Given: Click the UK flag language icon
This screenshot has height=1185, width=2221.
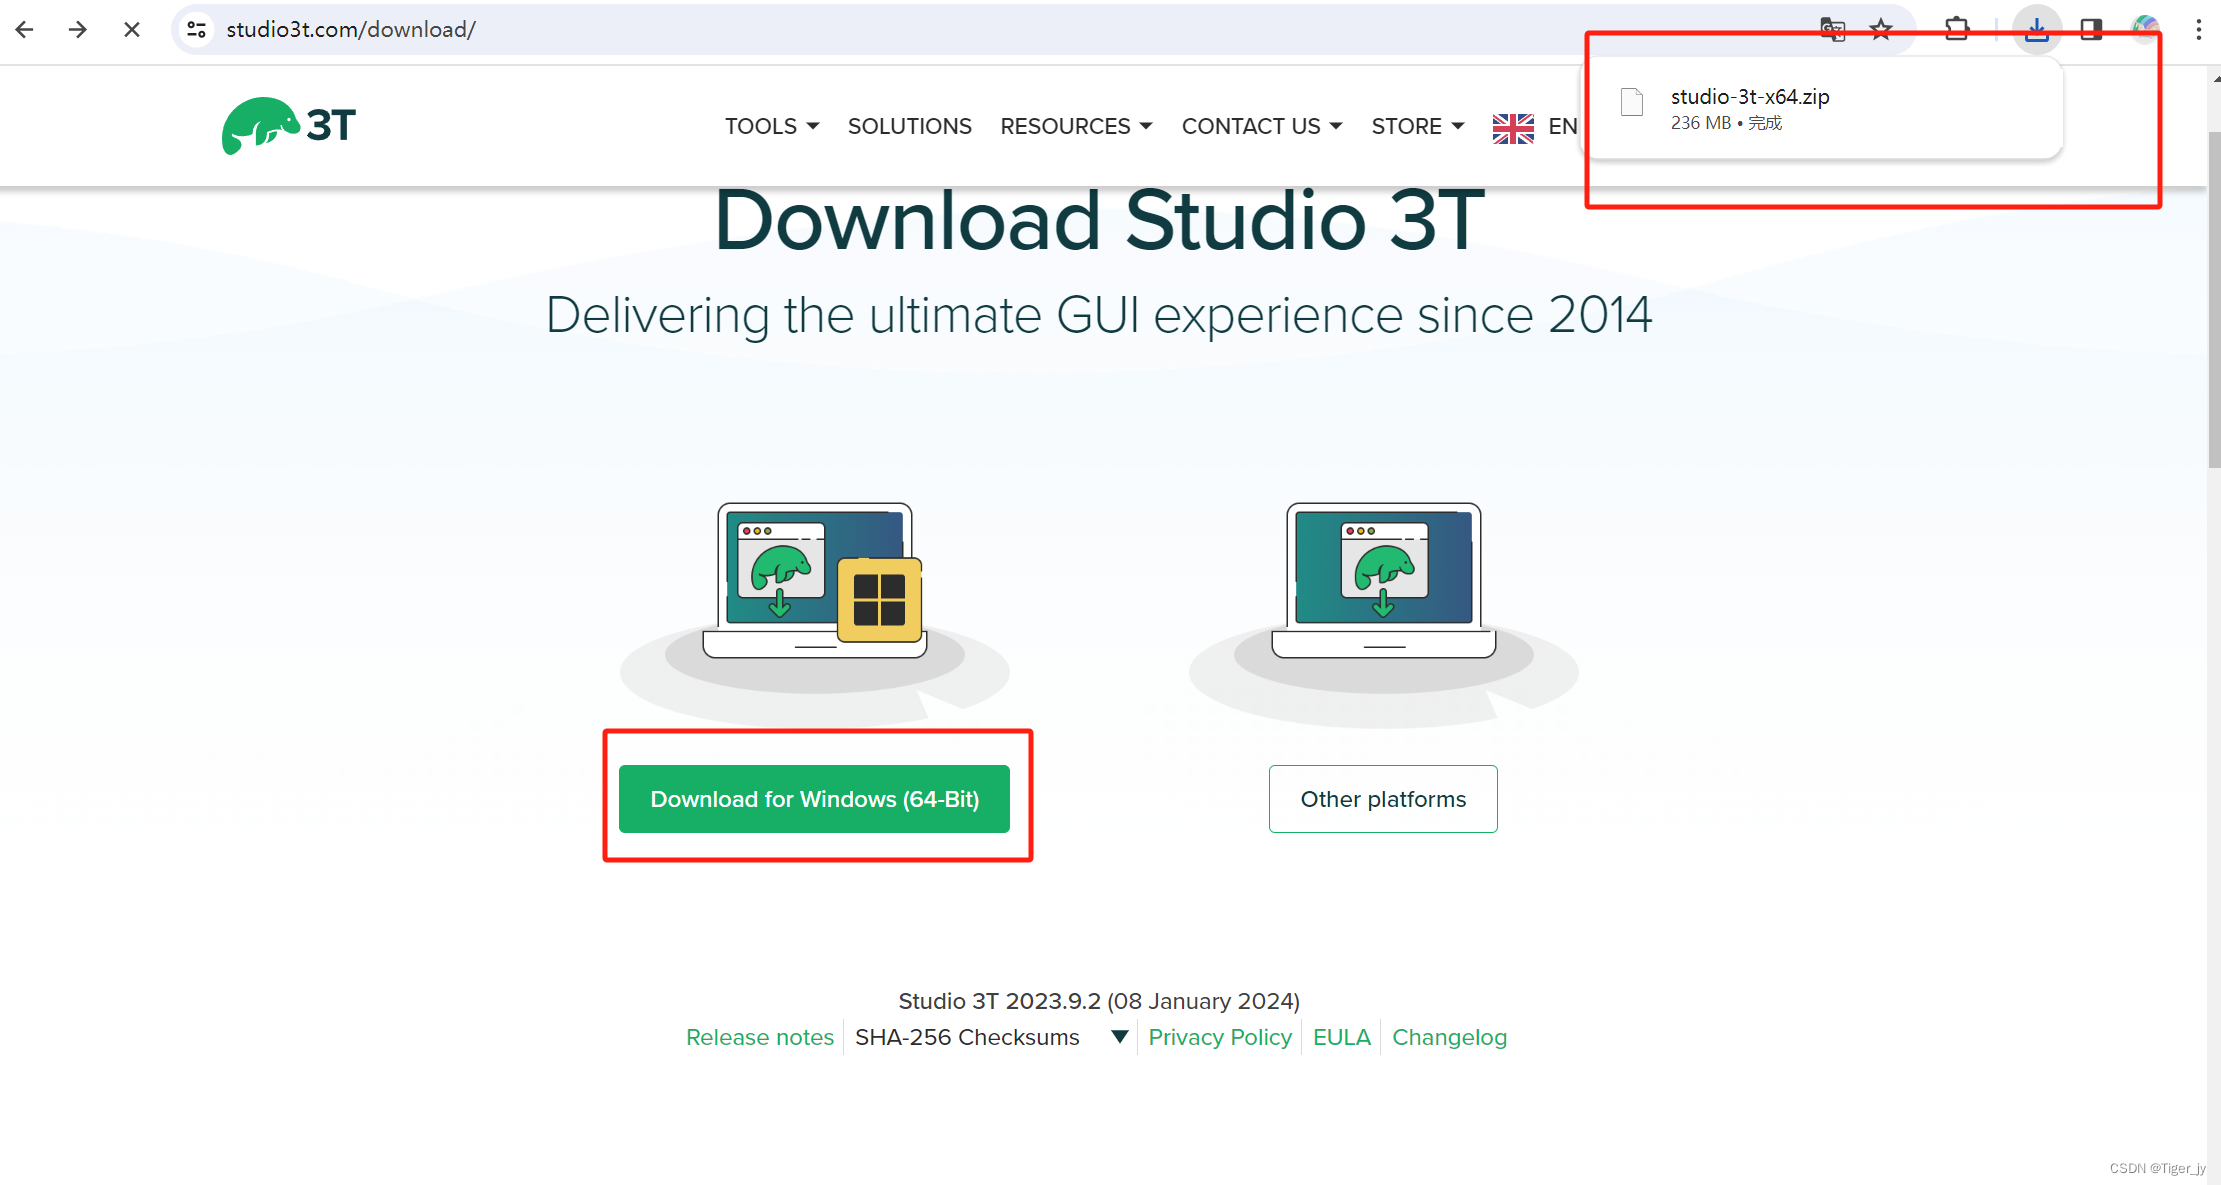Looking at the screenshot, I should [1513, 126].
